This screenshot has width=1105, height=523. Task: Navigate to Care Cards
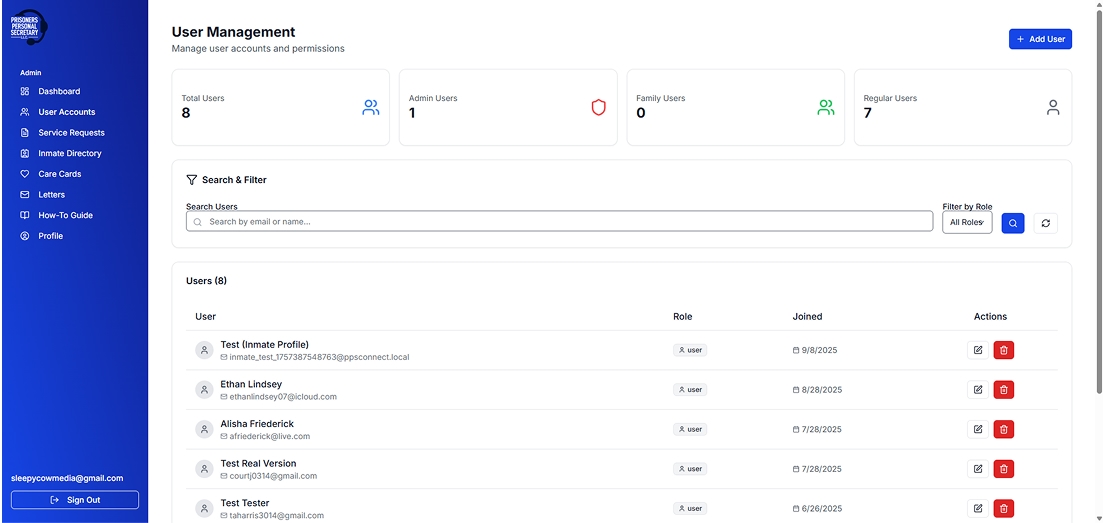[59, 174]
